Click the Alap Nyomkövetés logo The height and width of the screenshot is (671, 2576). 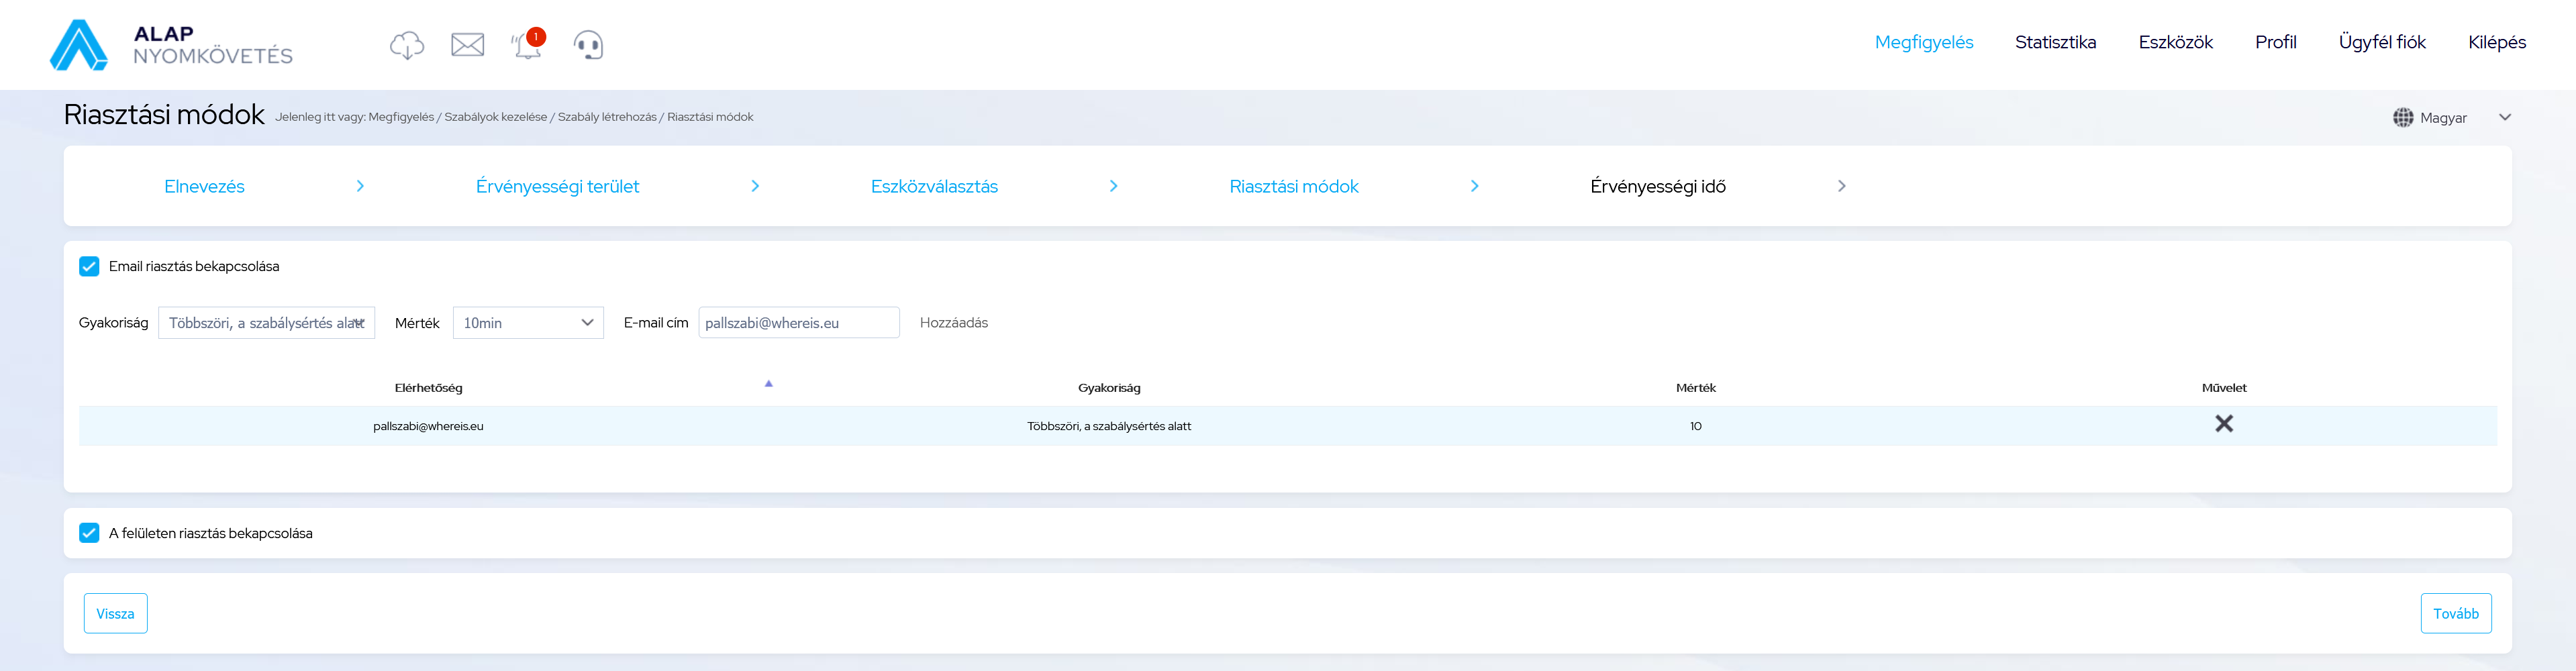[x=171, y=45]
